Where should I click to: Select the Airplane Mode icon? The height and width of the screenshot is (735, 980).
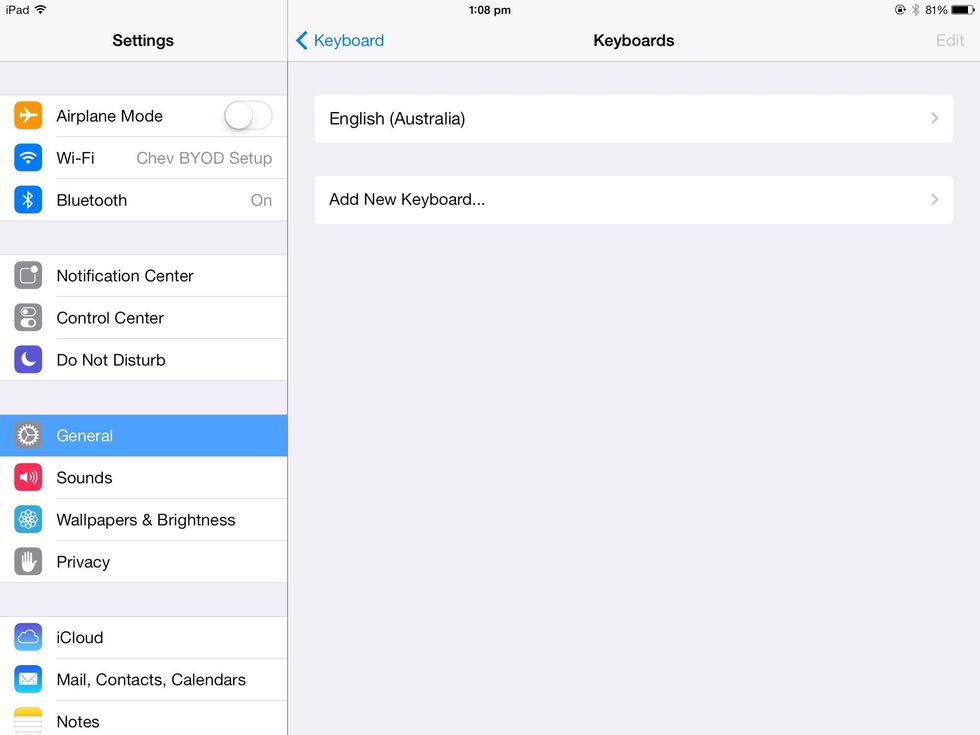(27, 116)
